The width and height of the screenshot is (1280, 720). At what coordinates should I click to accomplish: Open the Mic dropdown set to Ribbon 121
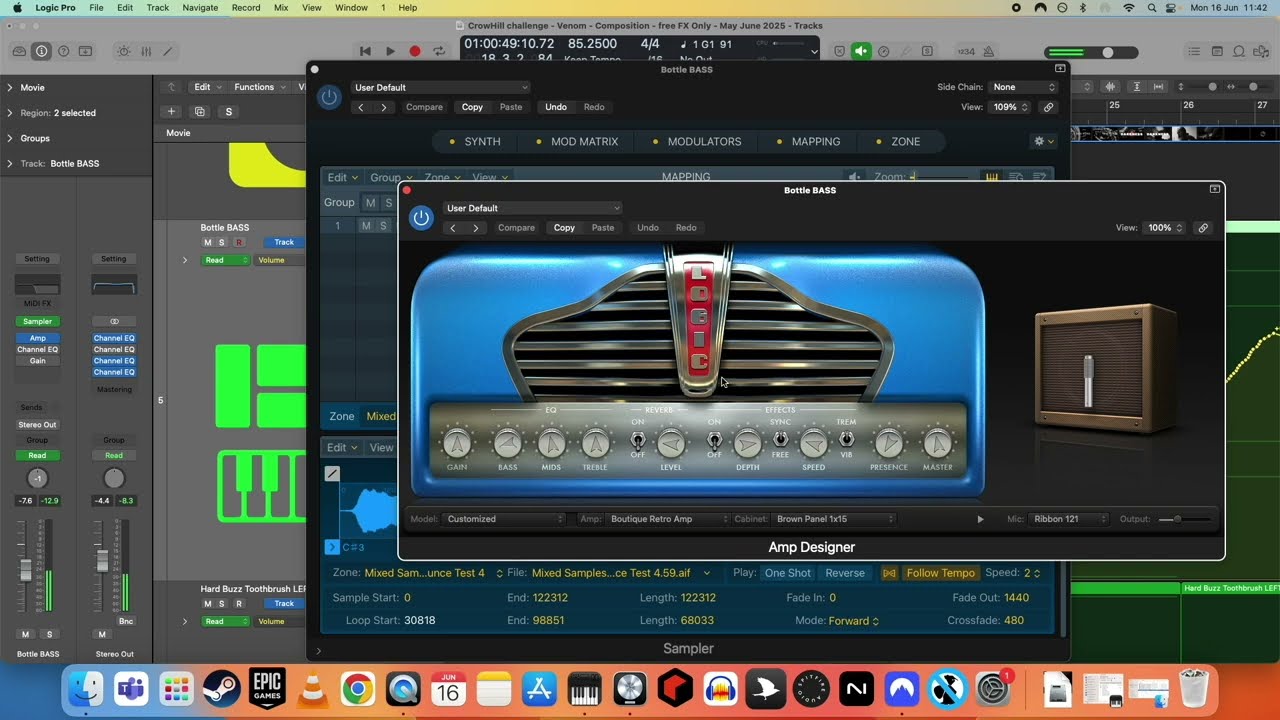click(1069, 519)
